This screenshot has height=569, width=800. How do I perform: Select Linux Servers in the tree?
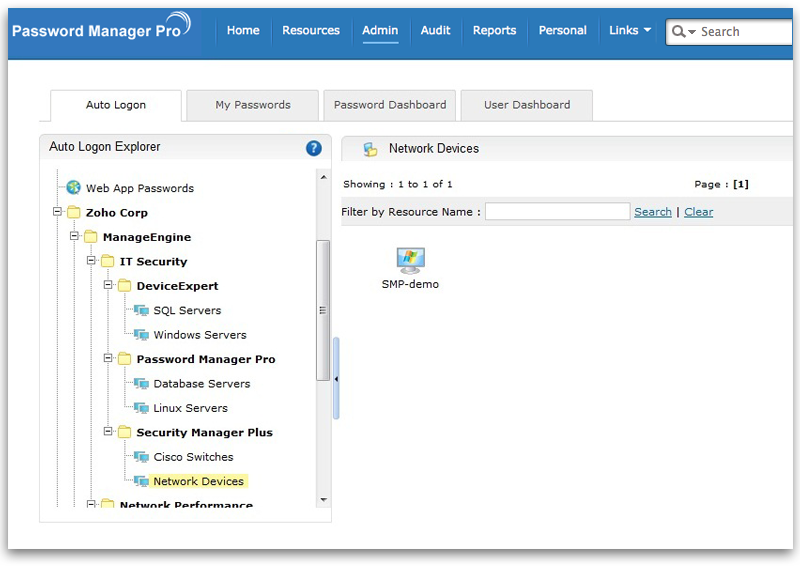click(191, 409)
